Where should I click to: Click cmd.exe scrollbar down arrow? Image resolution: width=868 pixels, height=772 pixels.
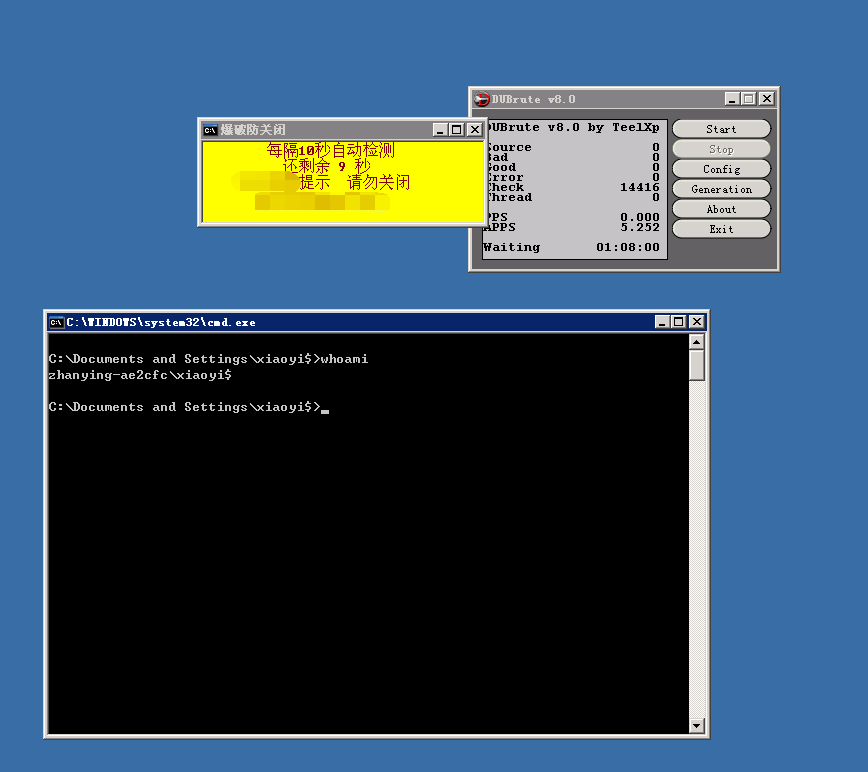click(x=697, y=725)
